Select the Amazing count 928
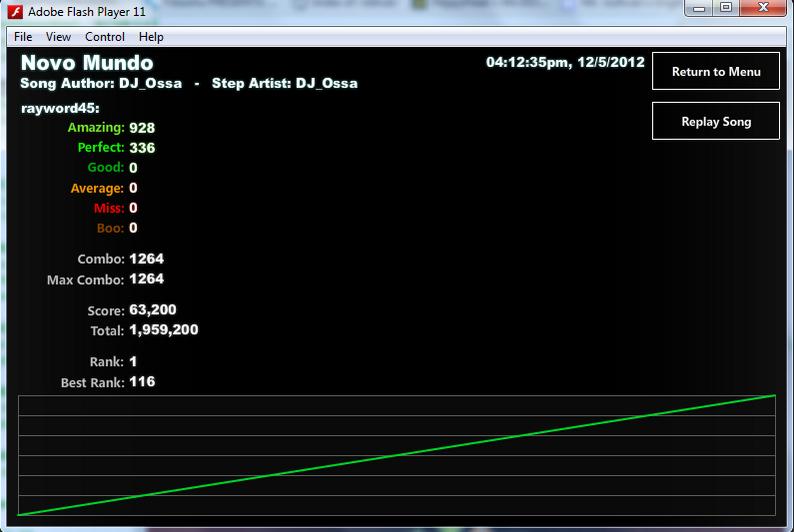Image resolution: width=794 pixels, height=532 pixels. pyautogui.click(x=142, y=128)
